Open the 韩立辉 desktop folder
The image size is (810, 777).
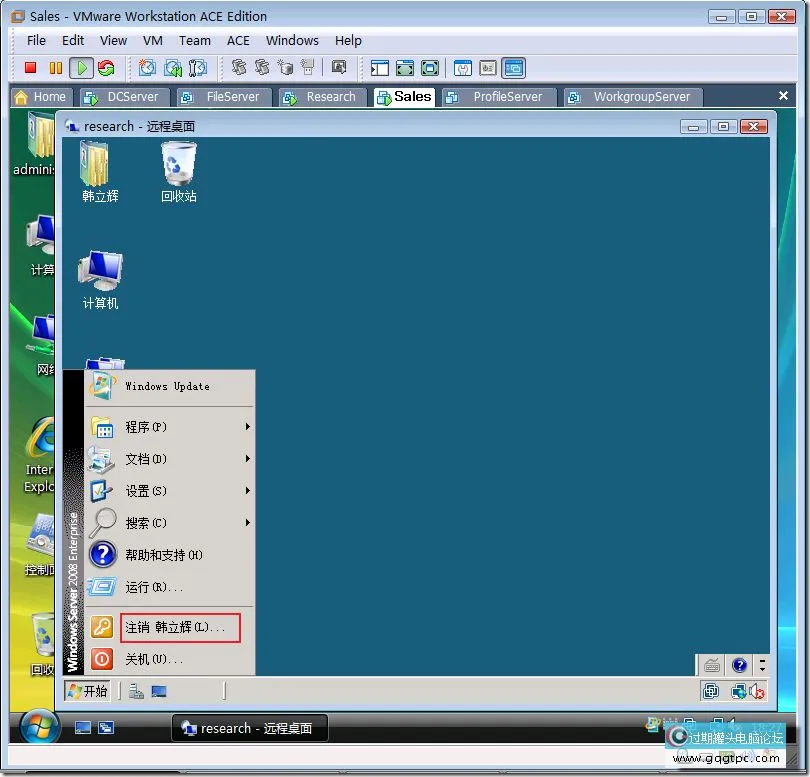(99, 165)
